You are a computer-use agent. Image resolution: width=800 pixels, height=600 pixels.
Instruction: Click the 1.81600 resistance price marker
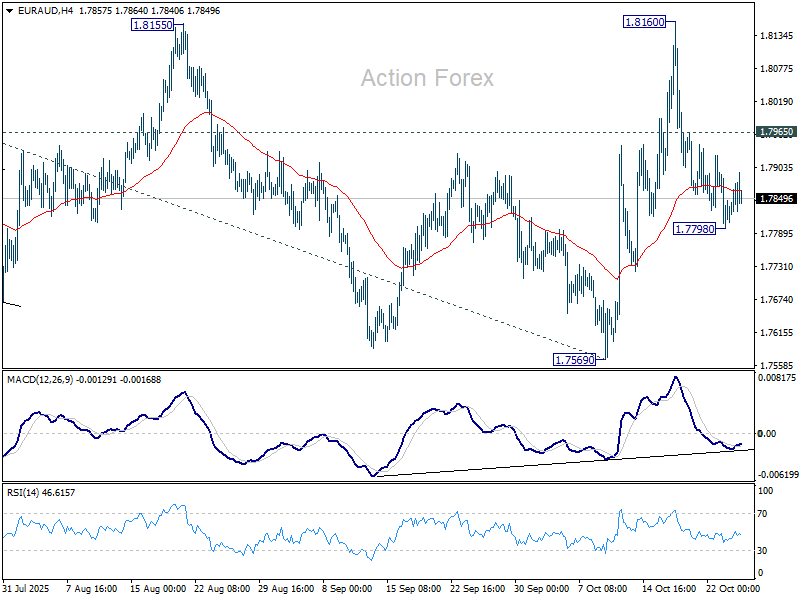[x=642, y=20]
